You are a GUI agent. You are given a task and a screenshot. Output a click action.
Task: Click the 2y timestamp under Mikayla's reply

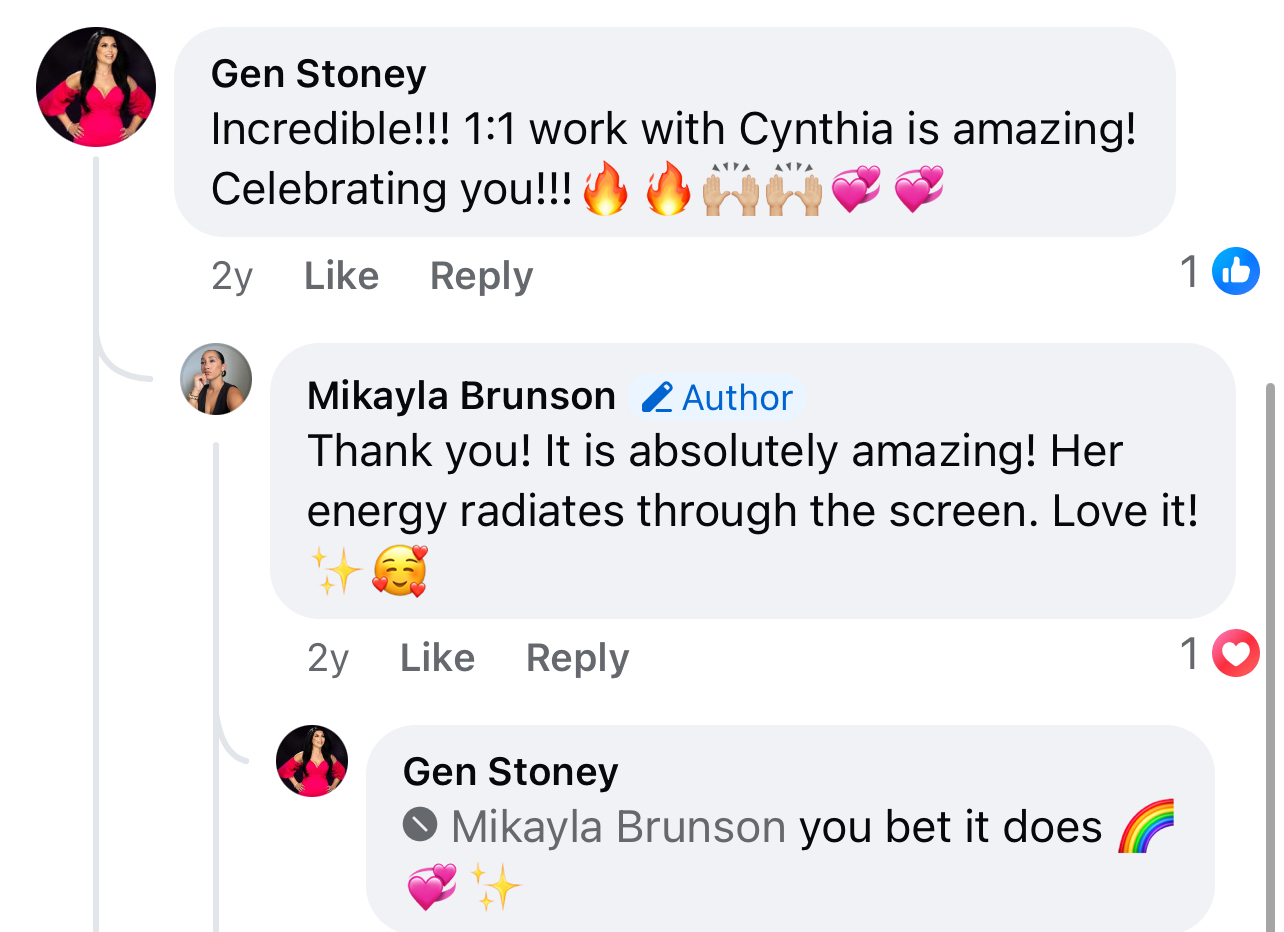[x=328, y=658]
